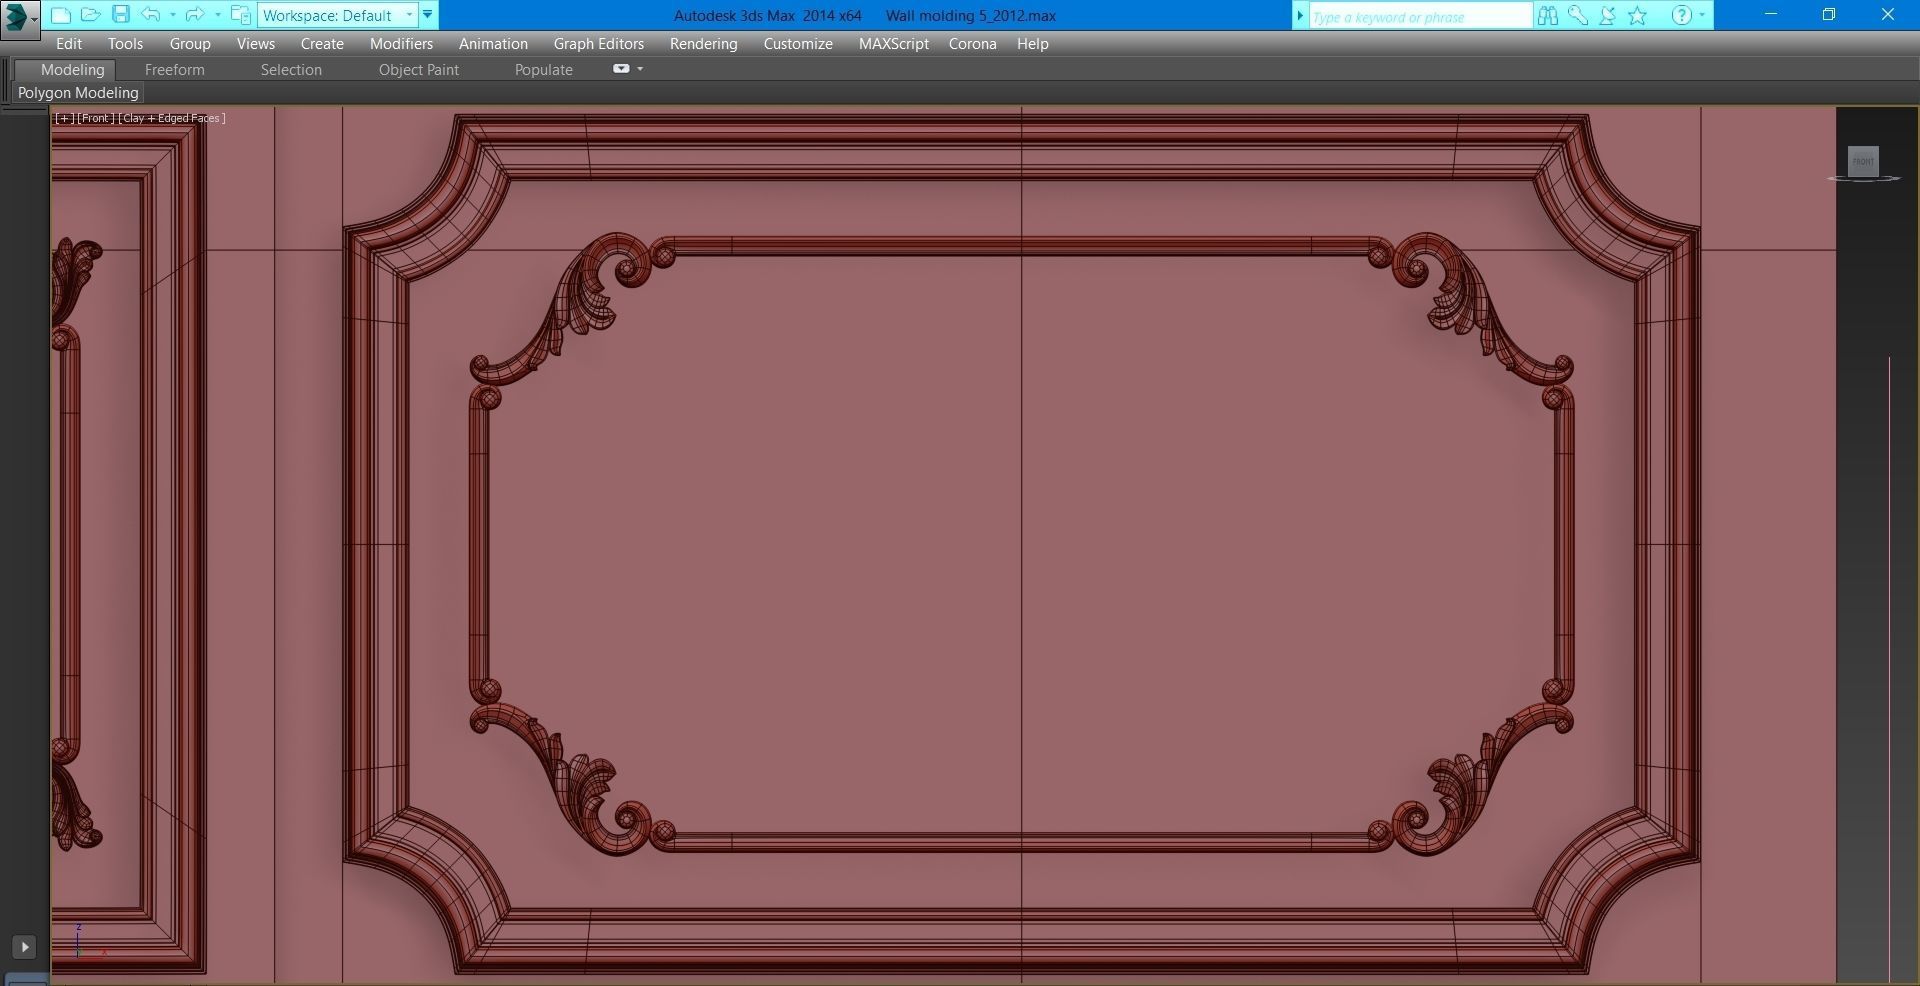Open the Help dropdown arrow
This screenshot has width=1920, height=986.
click(x=1702, y=15)
